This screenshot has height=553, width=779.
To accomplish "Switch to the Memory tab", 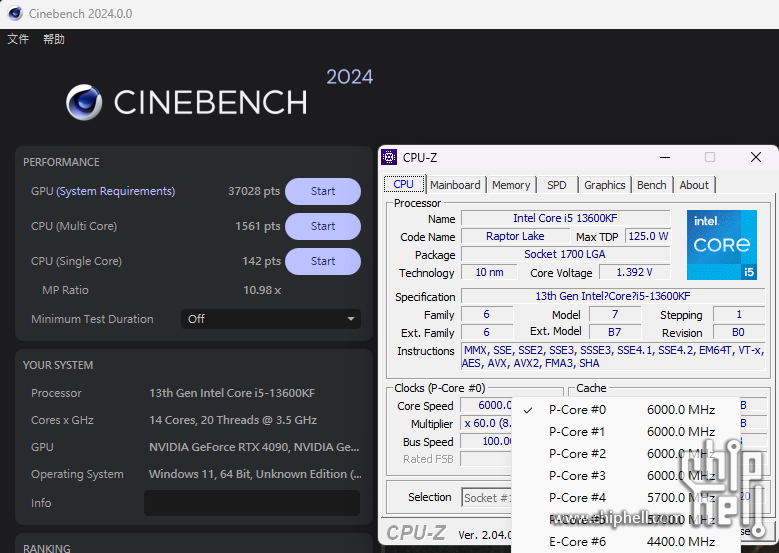I will [x=511, y=185].
